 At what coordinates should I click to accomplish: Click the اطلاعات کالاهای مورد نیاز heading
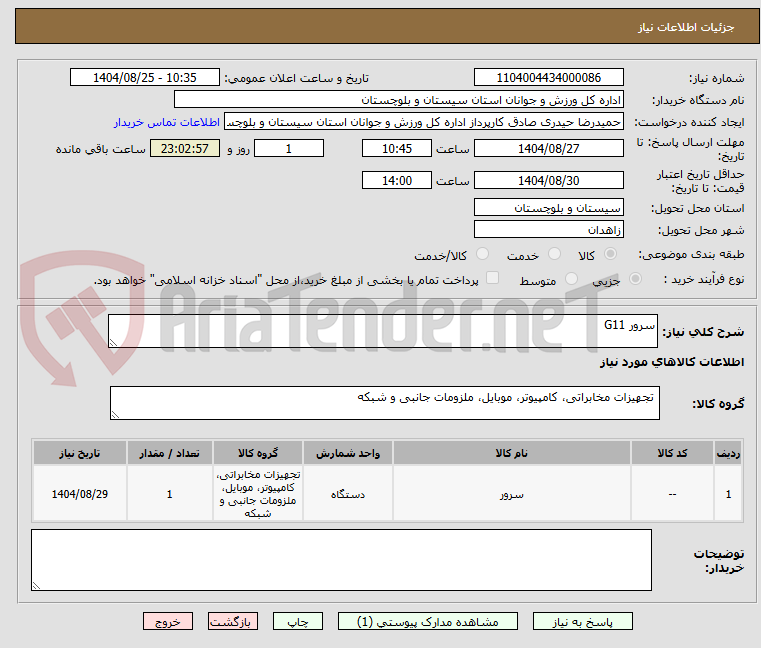click(x=672, y=362)
